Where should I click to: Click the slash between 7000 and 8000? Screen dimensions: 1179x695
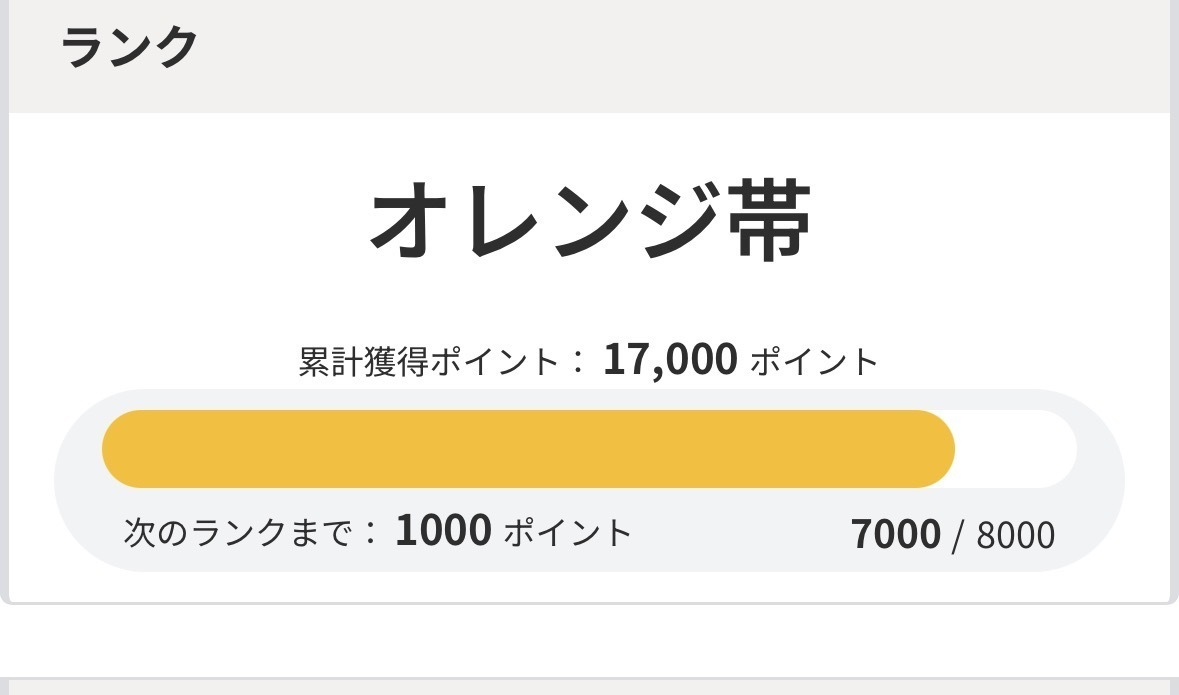tap(957, 536)
